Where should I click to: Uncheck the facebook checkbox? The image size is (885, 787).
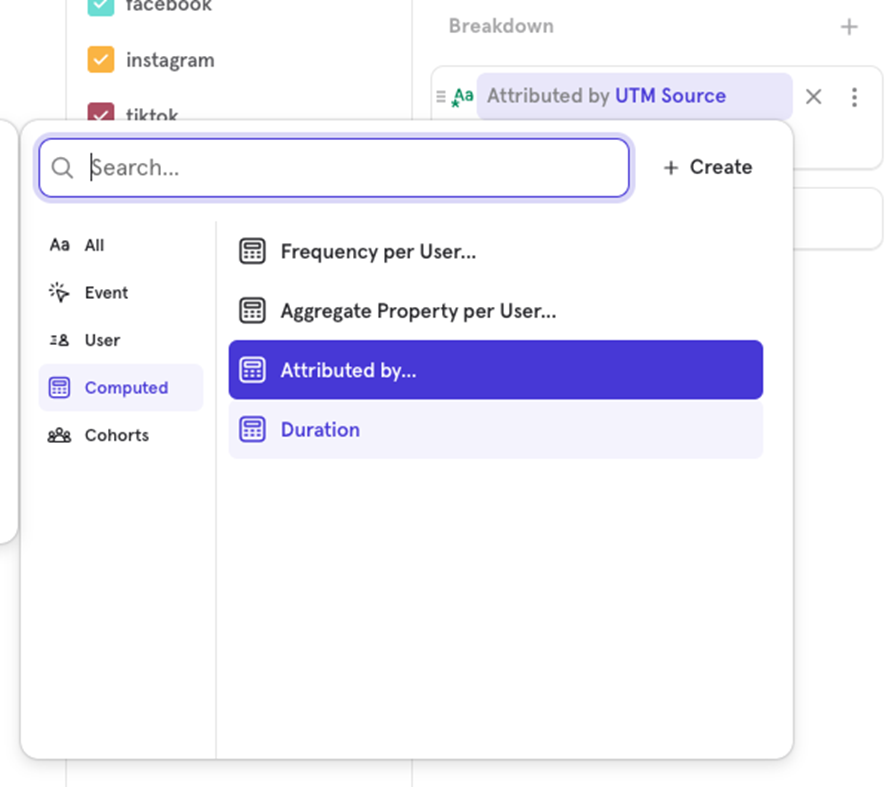[99, 6]
